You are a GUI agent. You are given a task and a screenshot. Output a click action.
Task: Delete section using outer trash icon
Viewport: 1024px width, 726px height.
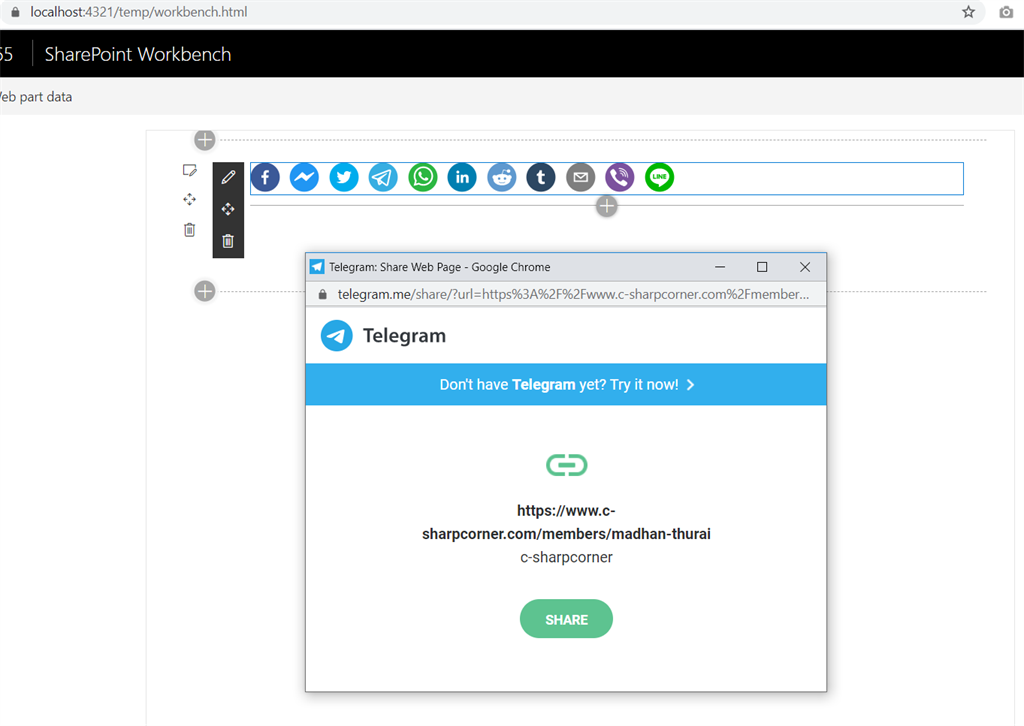pos(189,230)
